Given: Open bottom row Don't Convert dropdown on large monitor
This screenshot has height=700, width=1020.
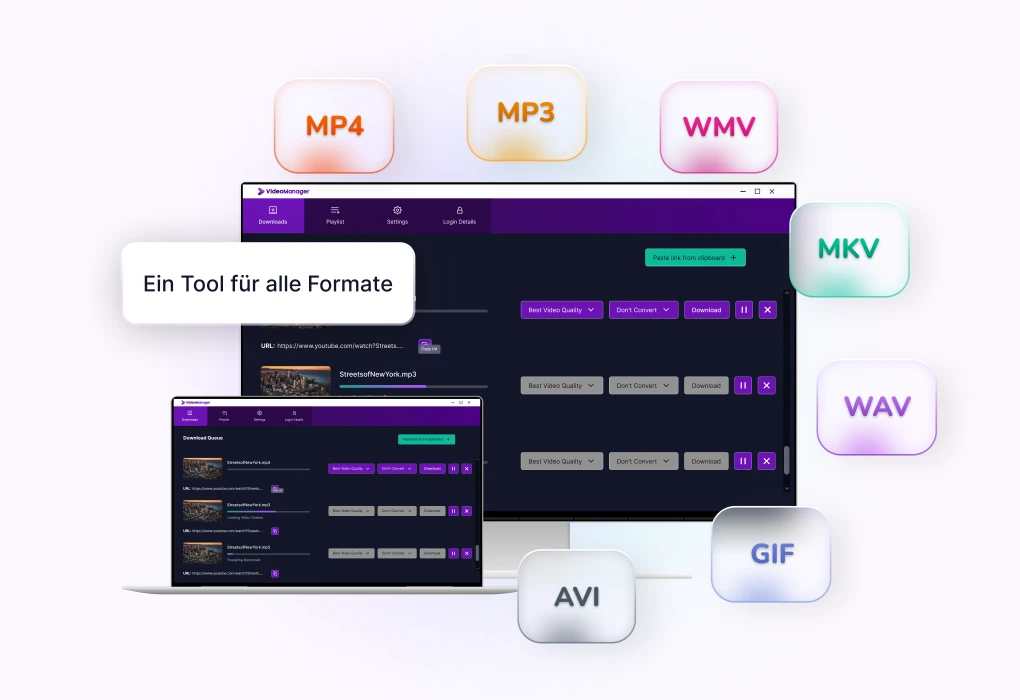Looking at the screenshot, I should [643, 461].
